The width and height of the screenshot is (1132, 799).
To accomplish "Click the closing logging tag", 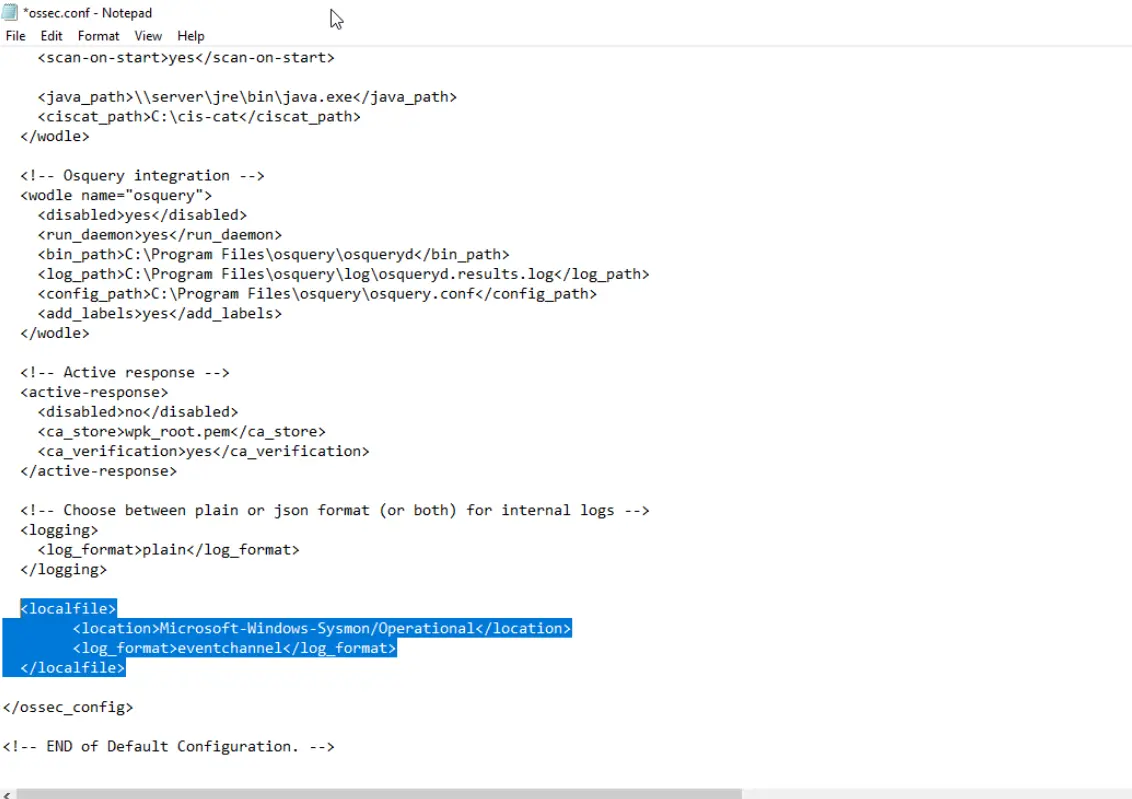I will (64, 569).
